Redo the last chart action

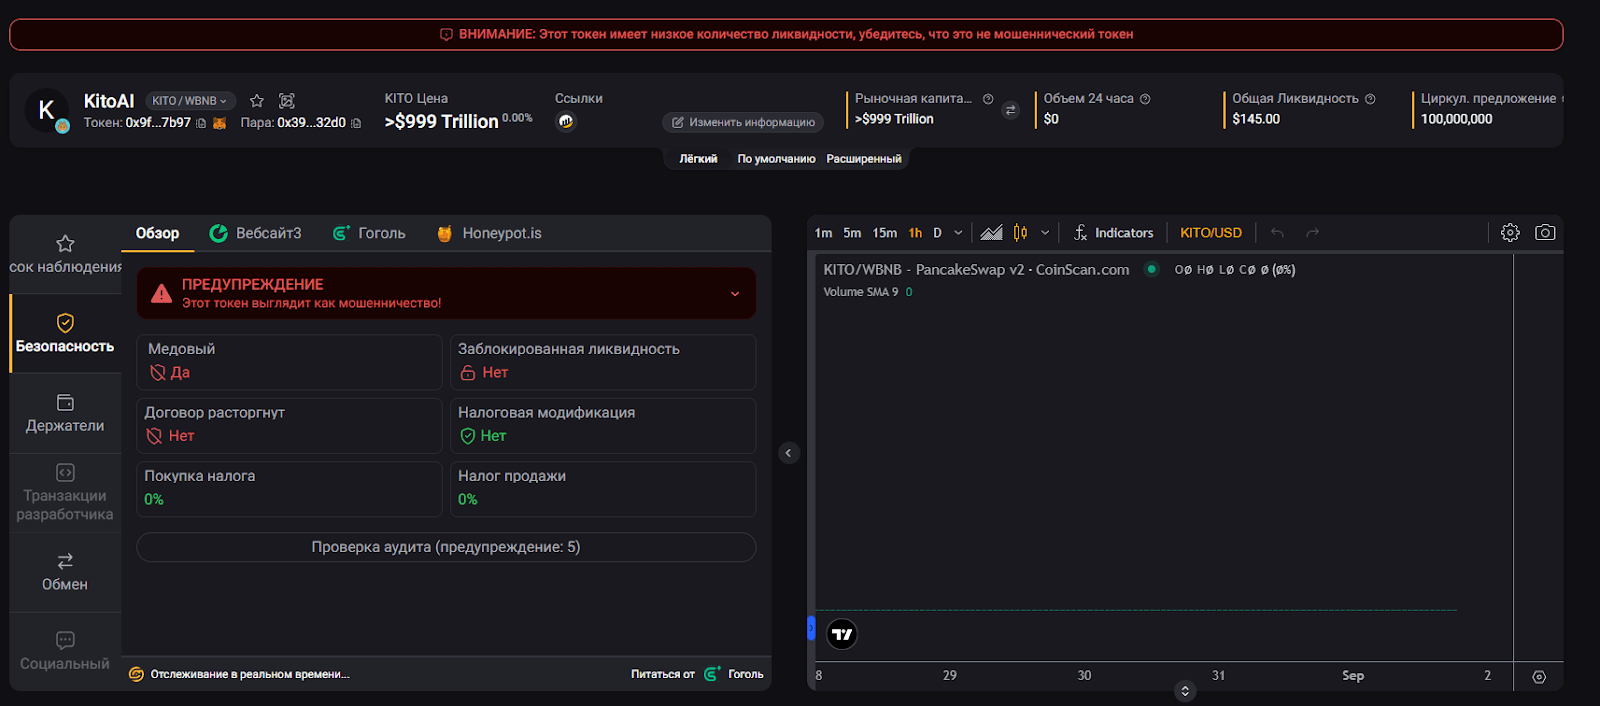point(1313,233)
